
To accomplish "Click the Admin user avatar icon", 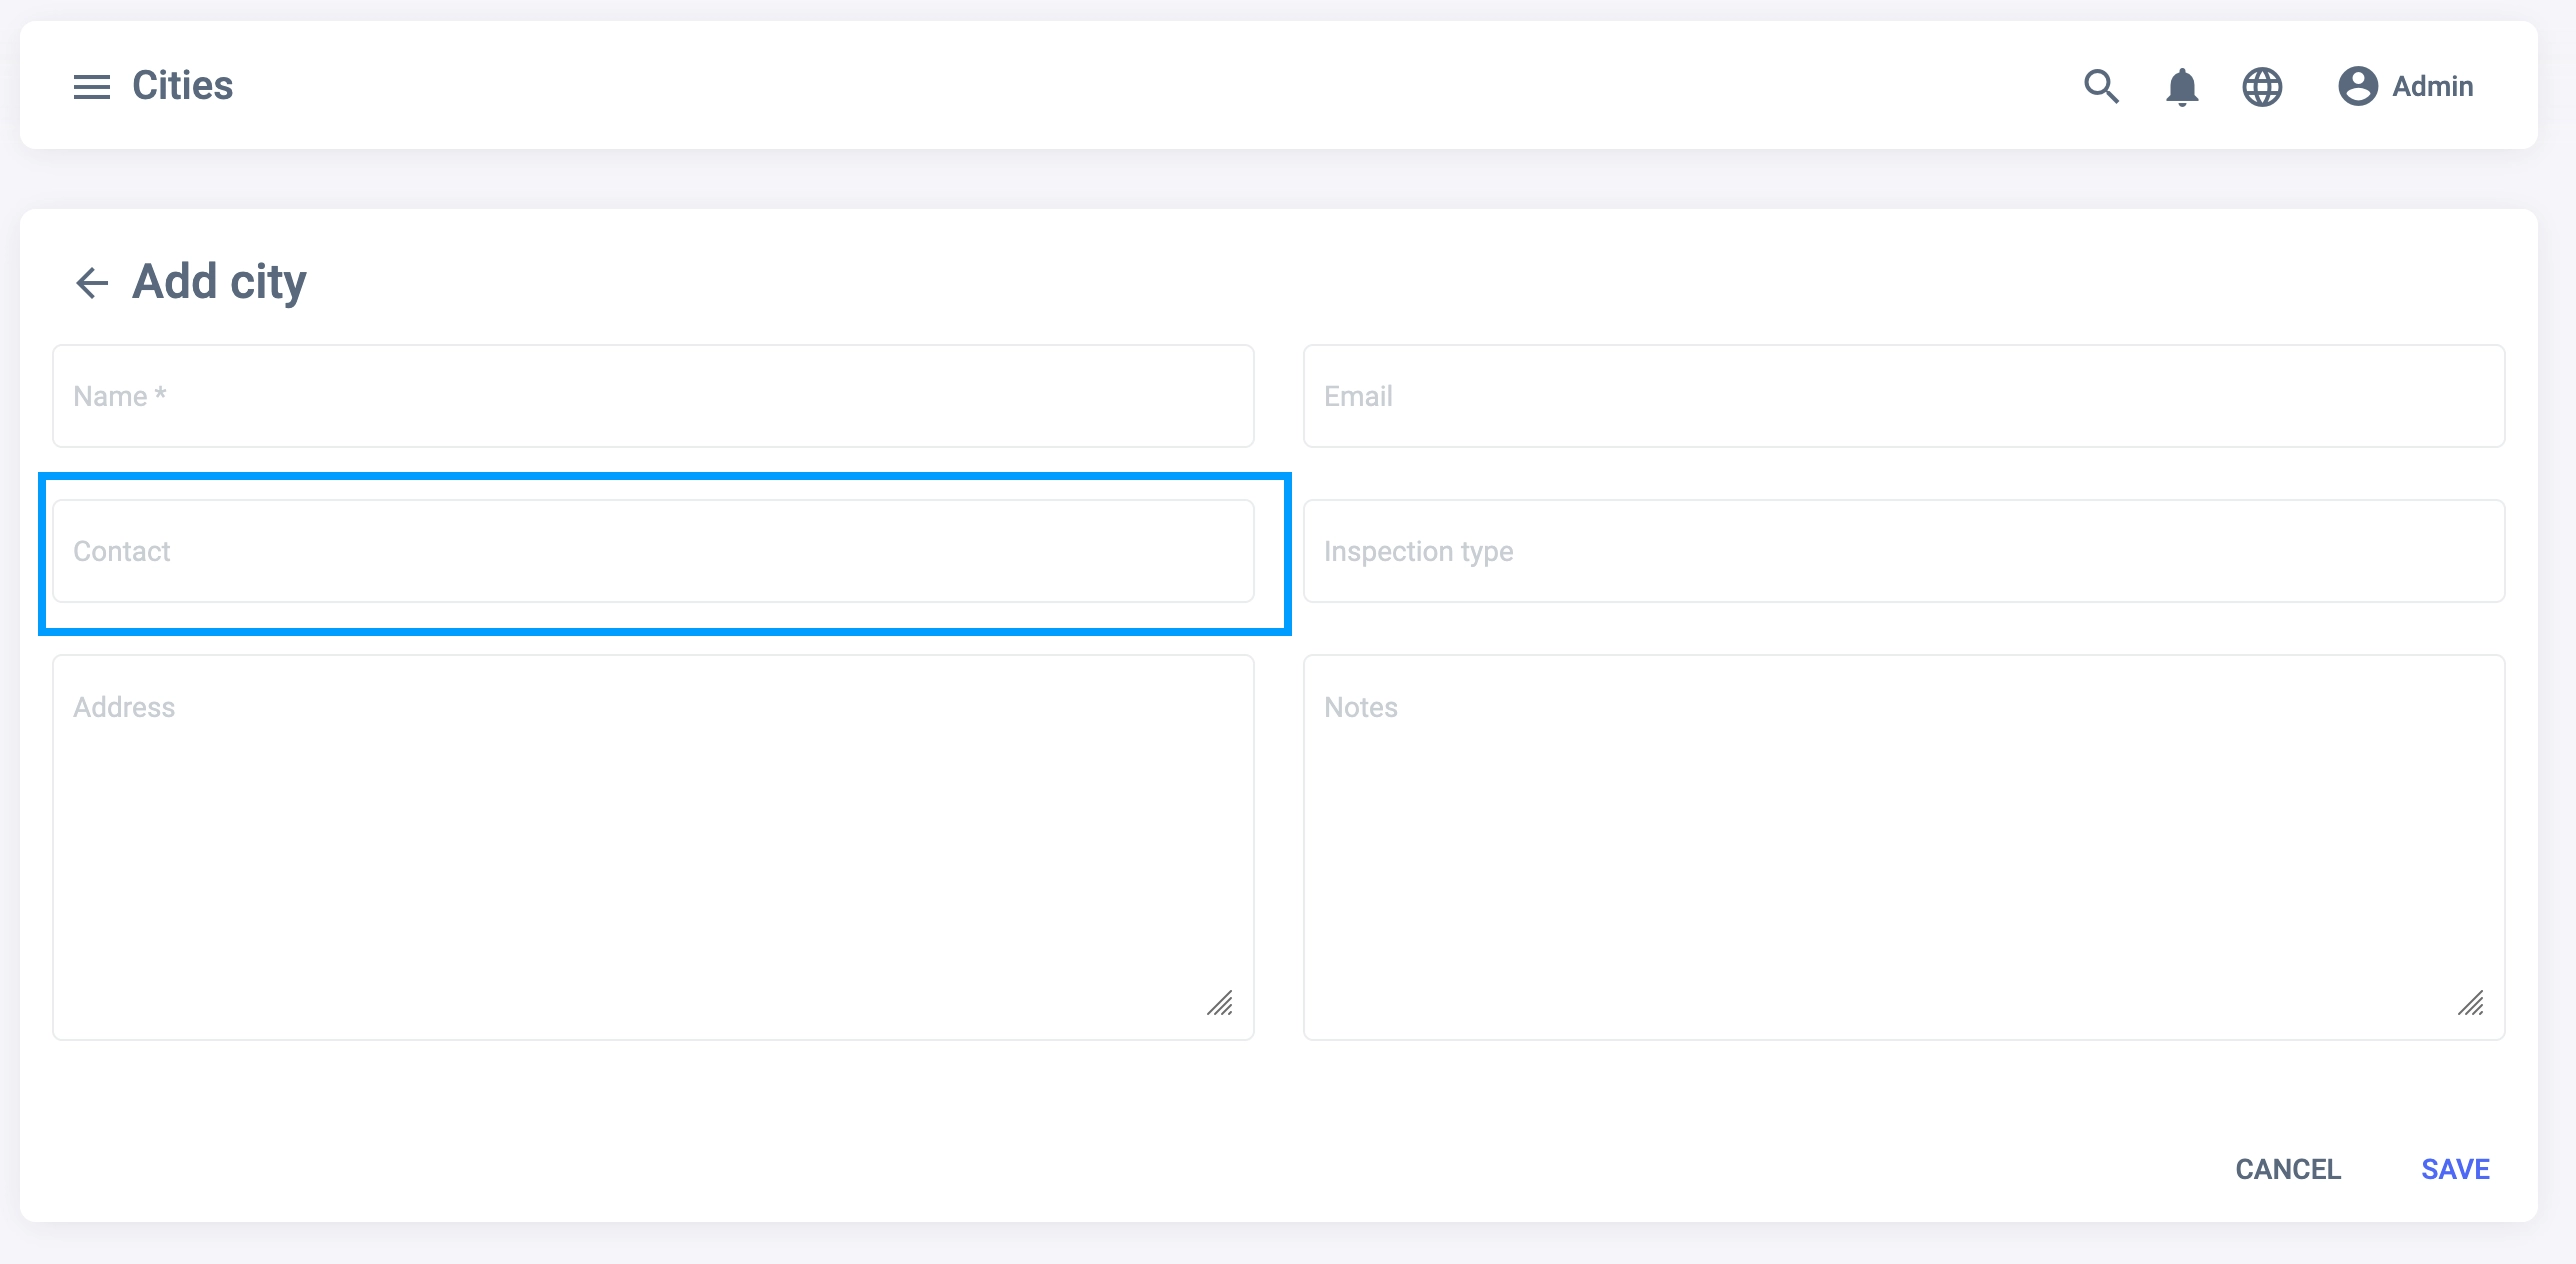I will coord(2357,86).
